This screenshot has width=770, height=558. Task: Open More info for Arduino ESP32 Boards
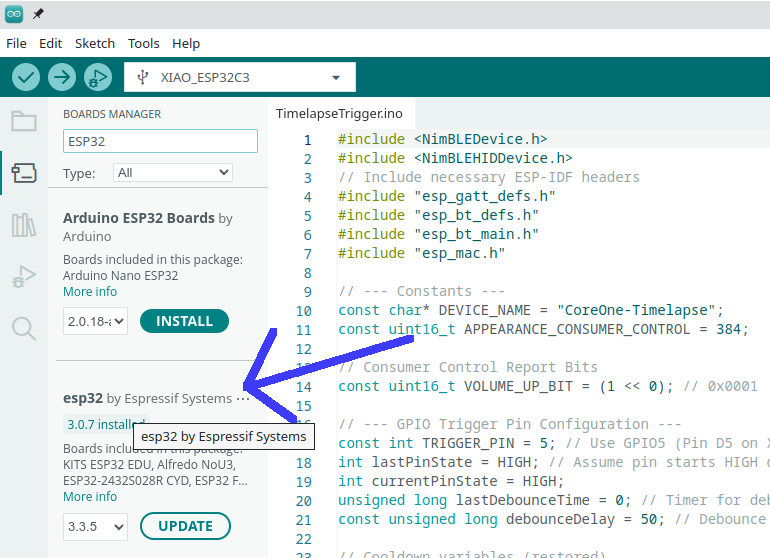pos(90,292)
